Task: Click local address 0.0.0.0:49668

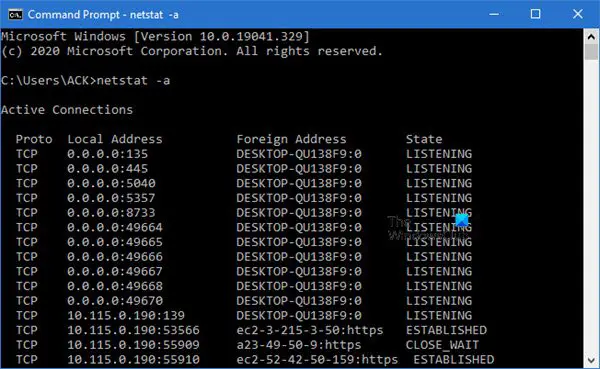Action: point(115,286)
